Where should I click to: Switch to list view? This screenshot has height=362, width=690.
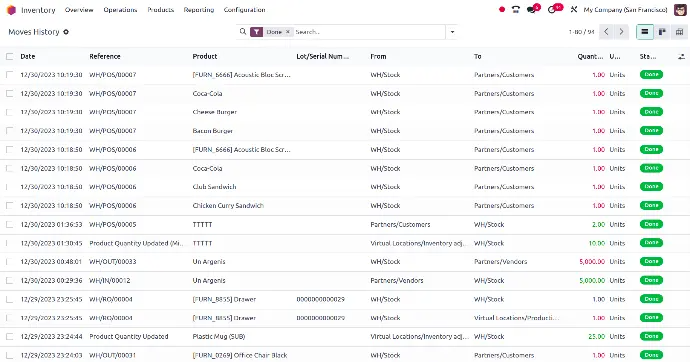click(645, 32)
